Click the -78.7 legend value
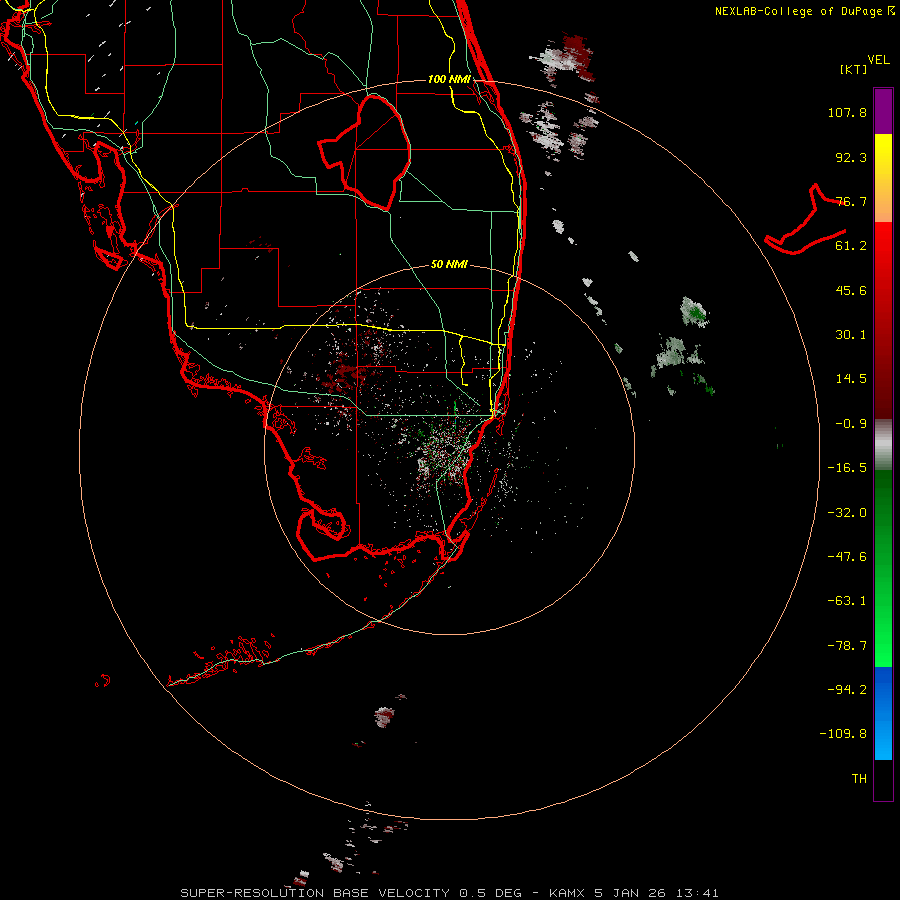The height and width of the screenshot is (900, 900). [x=847, y=646]
